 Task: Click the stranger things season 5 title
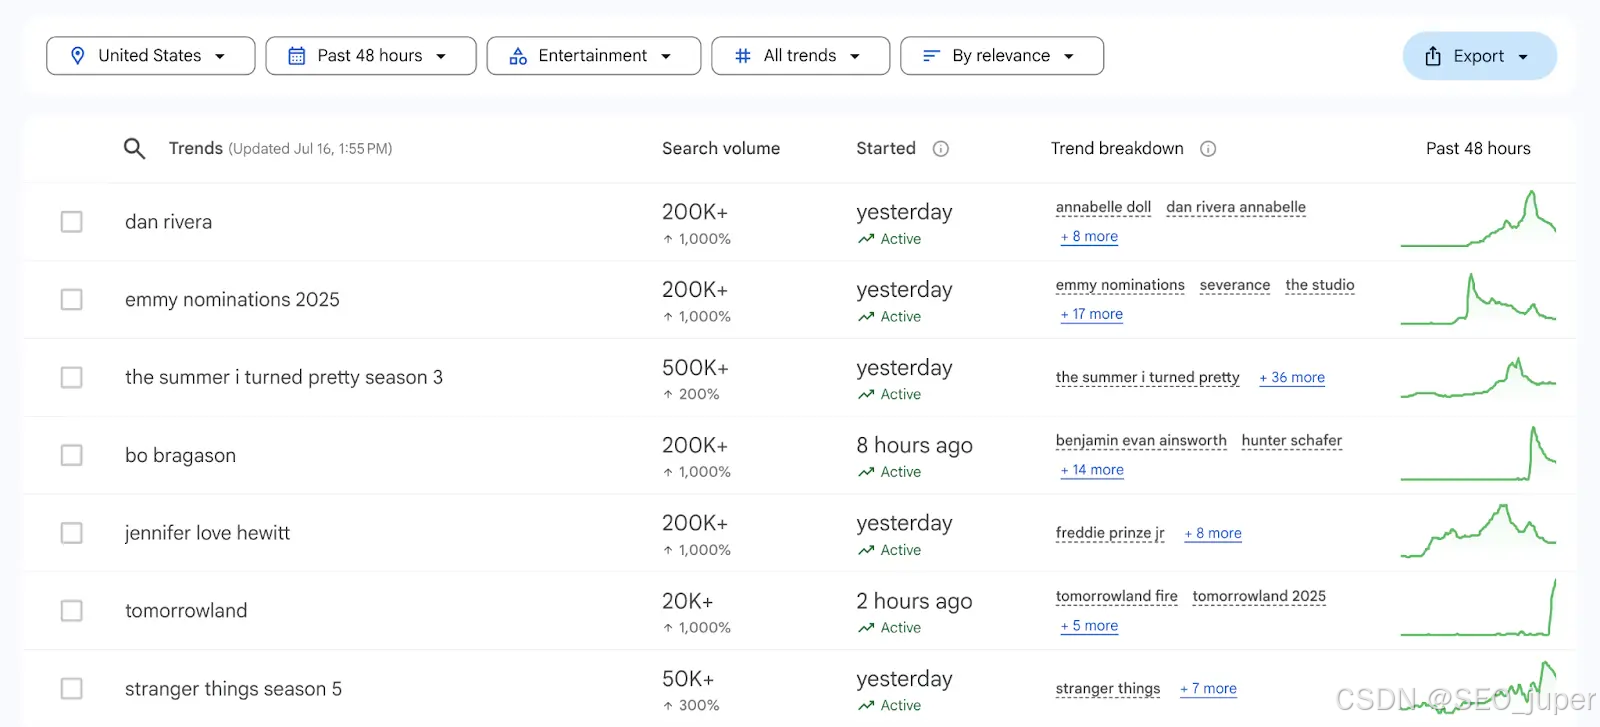point(233,689)
